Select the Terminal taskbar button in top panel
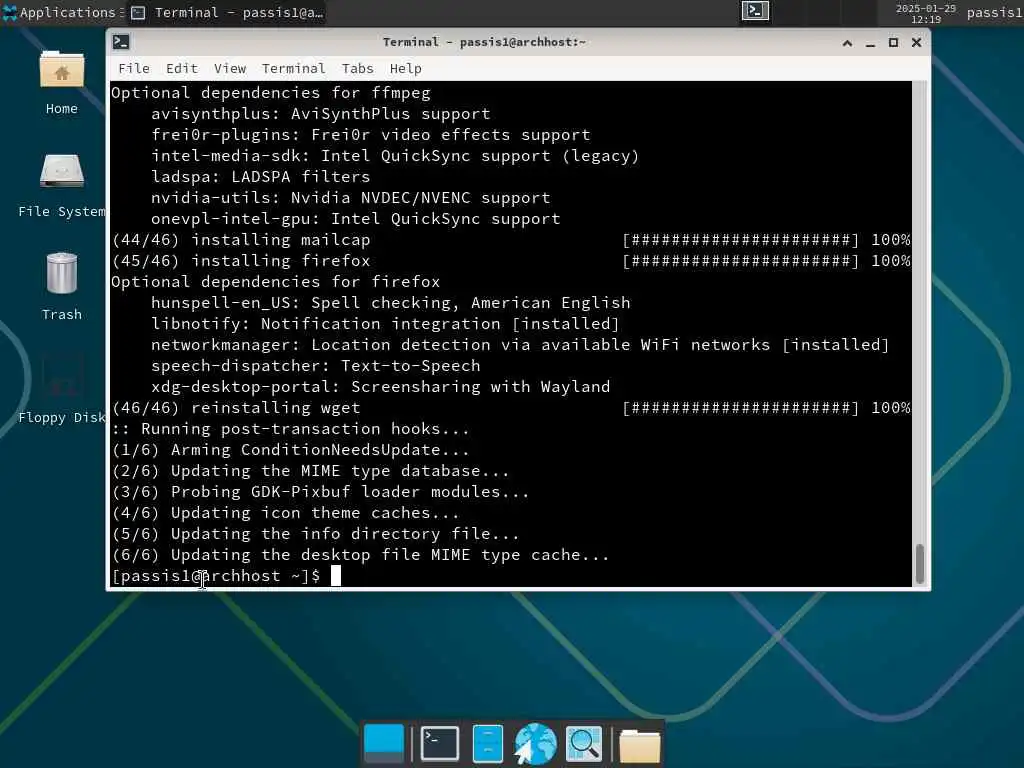Screen dimensions: 1024x768 pyautogui.click(x=227, y=12)
